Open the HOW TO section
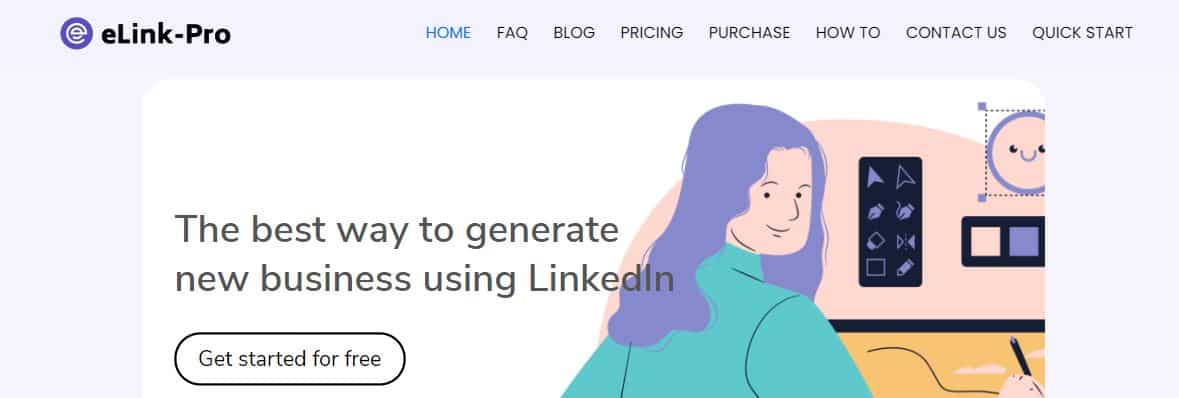The height and width of the screenshot is (398, 1179). click(x=847, y=33)
